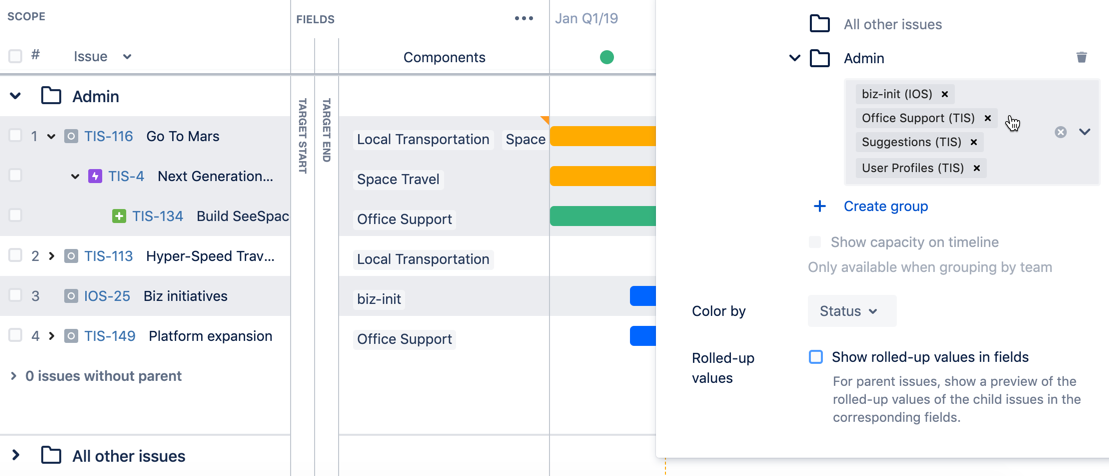Clear all selected components in Admin group
Viewport: 1109px width, 476px height.
point(1060,132)
